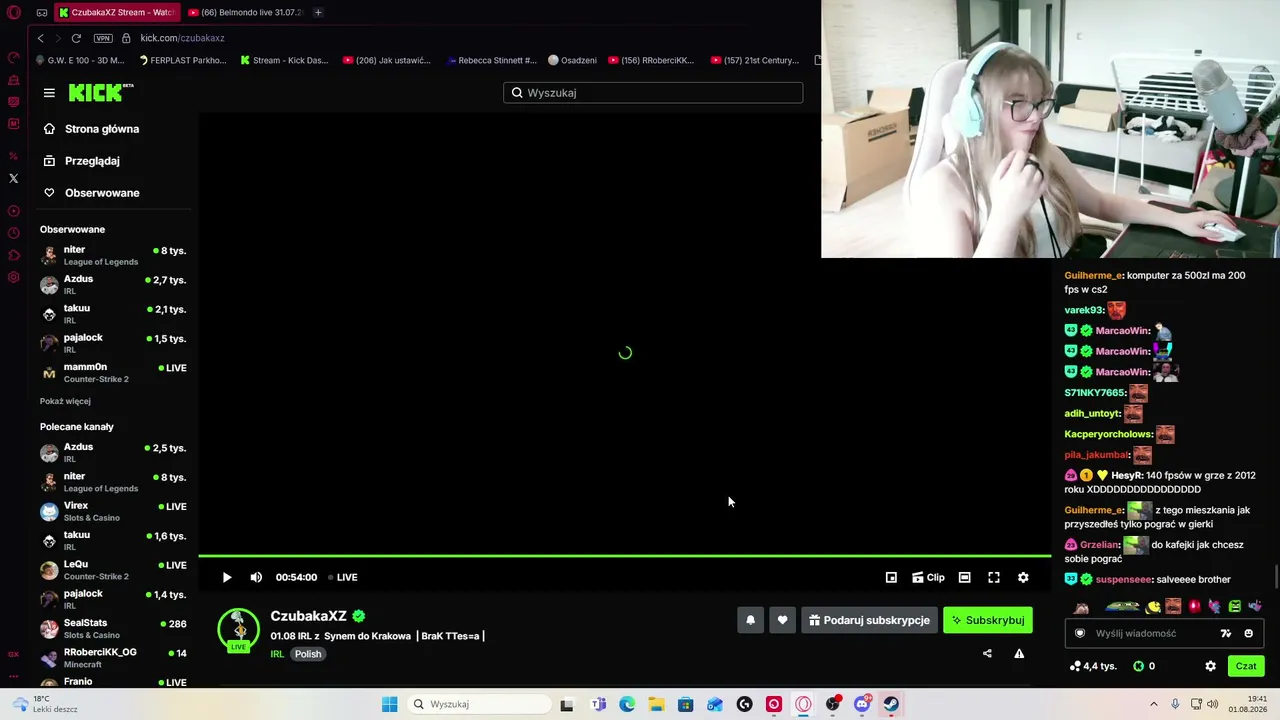1280x720 pixels.
Task: Toggle notifications bell for CzubakaXZ
Action: (x=750, y=620)
